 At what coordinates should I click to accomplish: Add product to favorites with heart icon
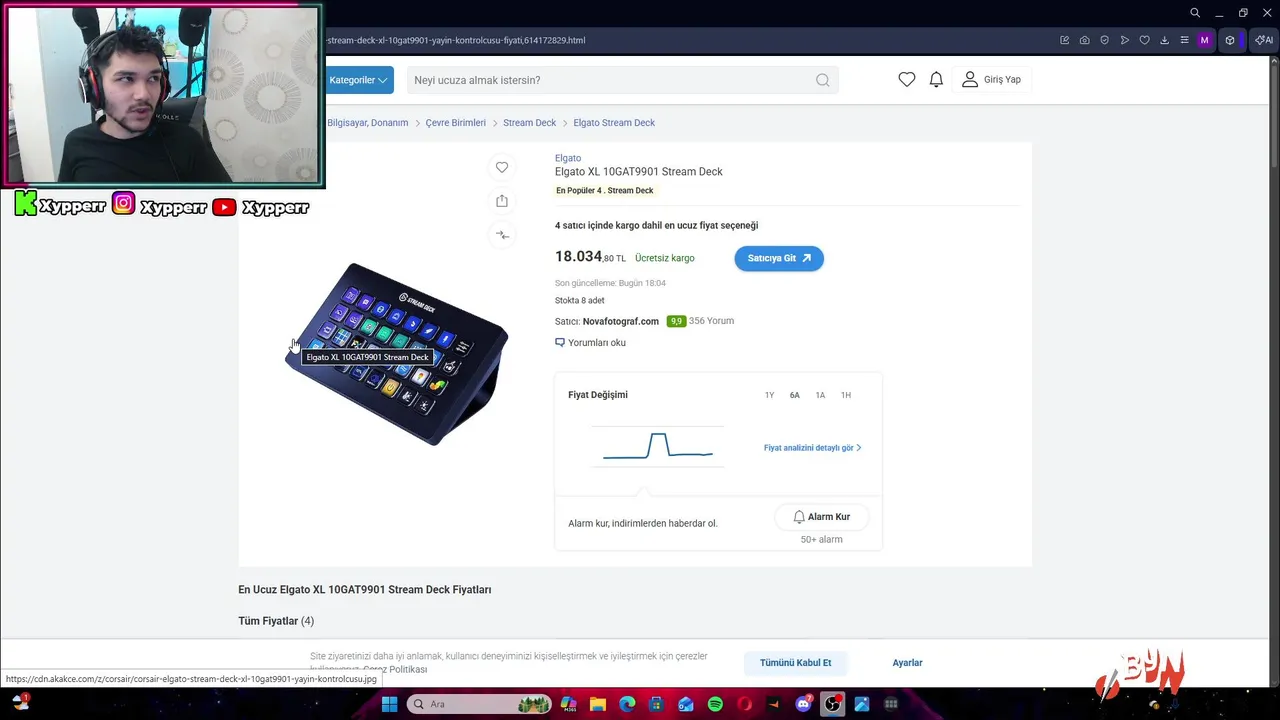(x=502, y=167)
